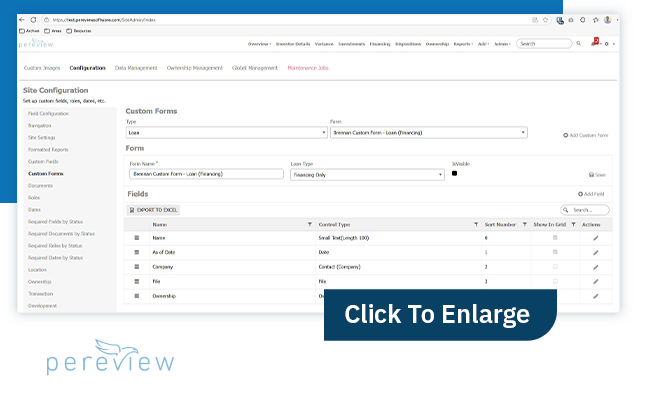
Task: Toggle Show In Grid for Name row
Action: (x=555, y=238)
